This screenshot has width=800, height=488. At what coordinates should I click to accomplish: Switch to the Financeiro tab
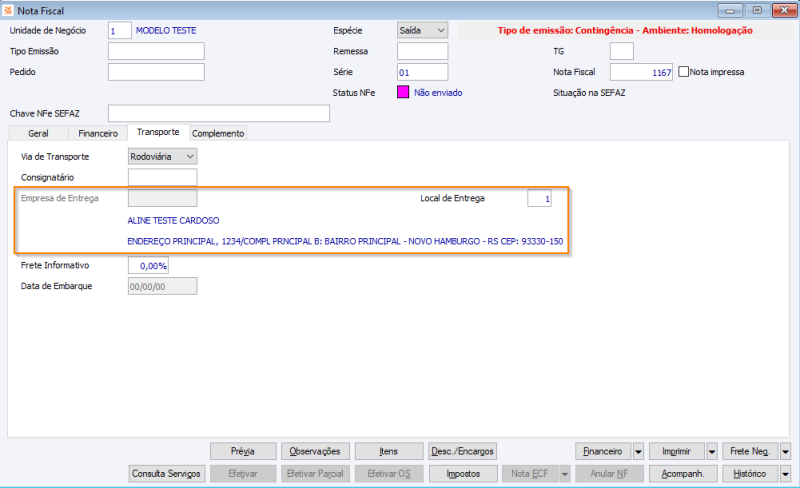pyautogui.click(x=98, y=133)
